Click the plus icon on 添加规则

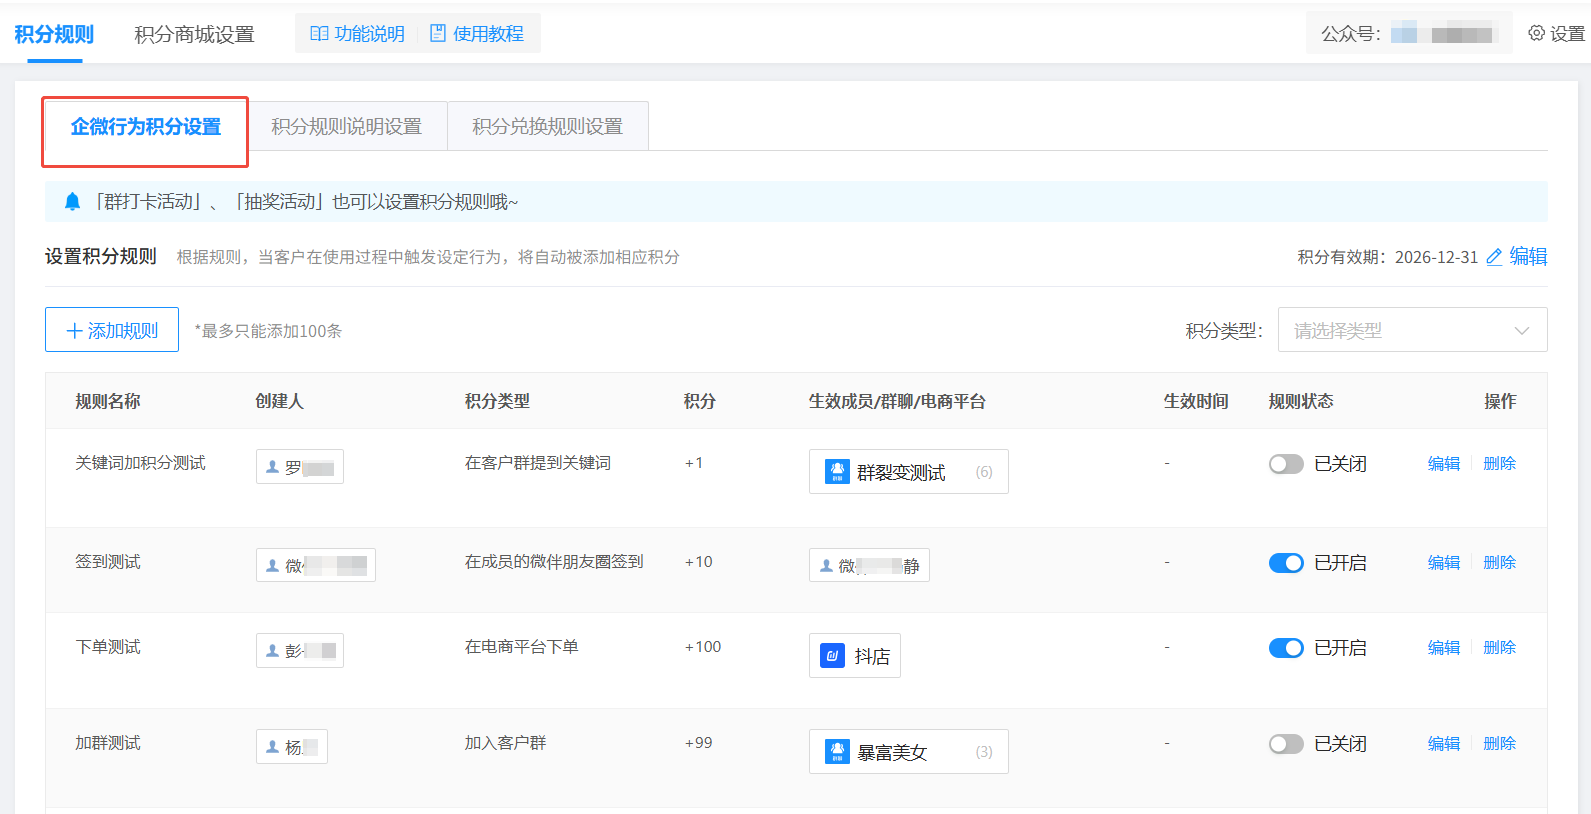[74, 331]
